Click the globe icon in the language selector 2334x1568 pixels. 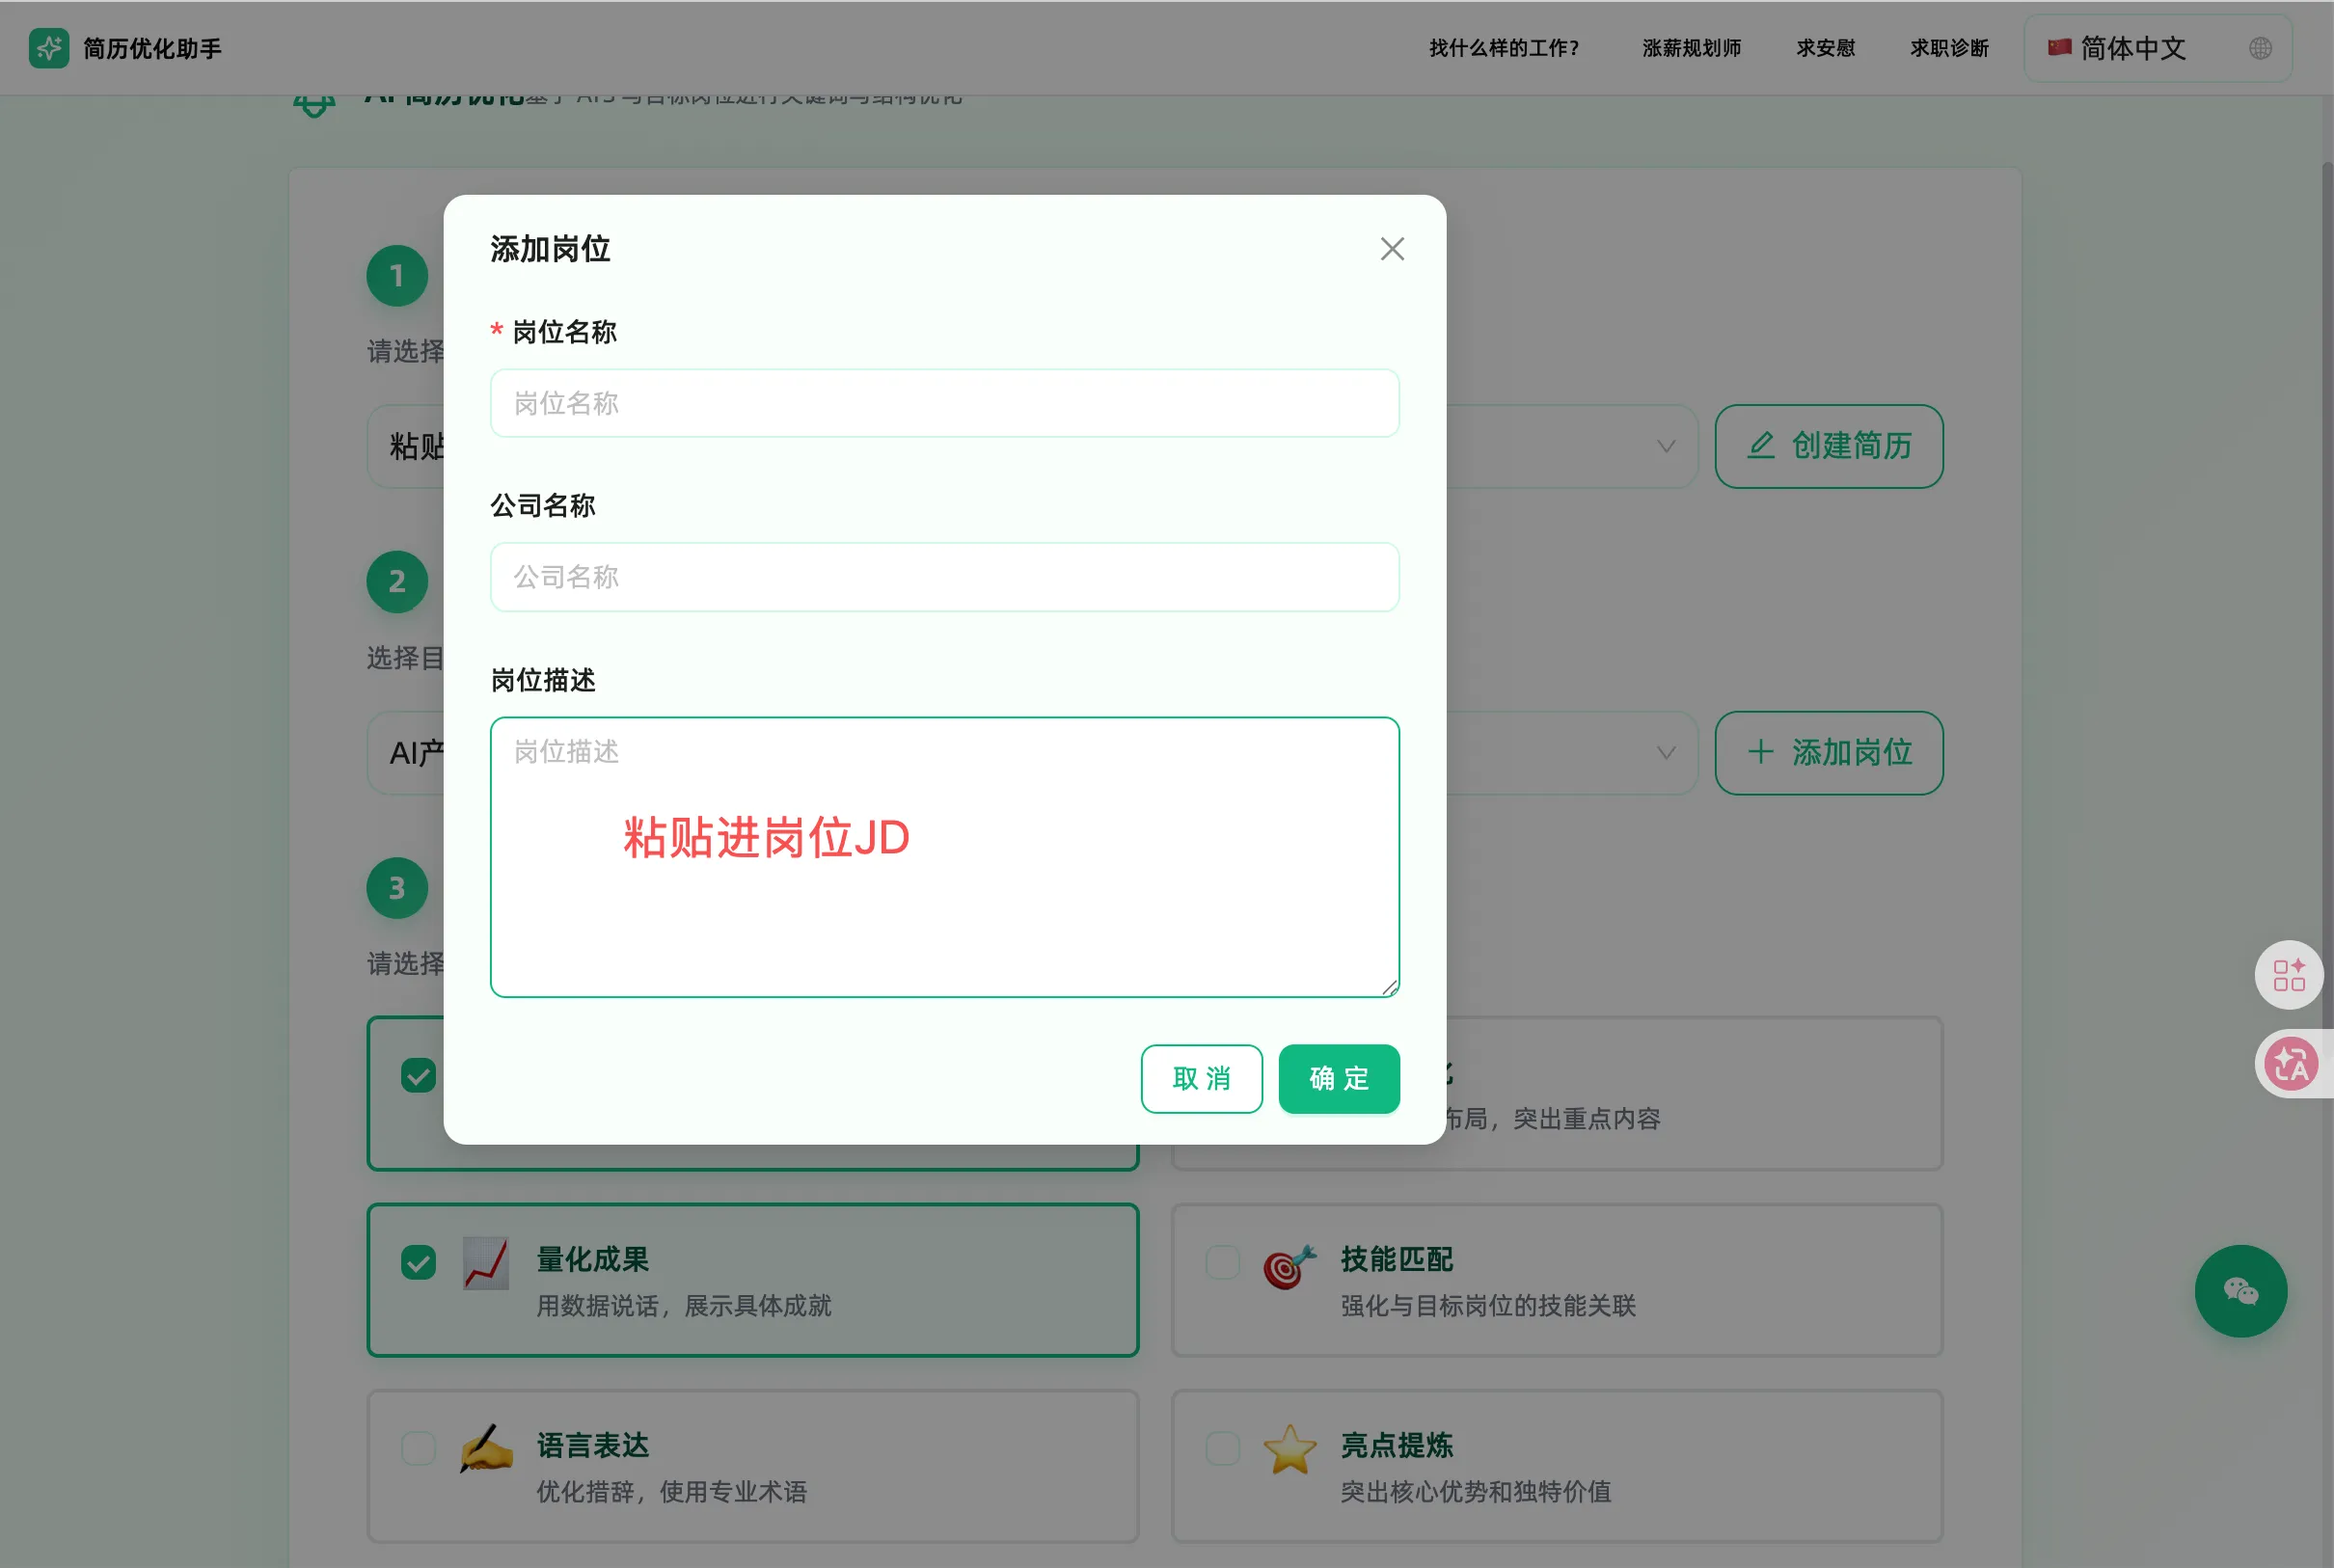point(2260,48)
